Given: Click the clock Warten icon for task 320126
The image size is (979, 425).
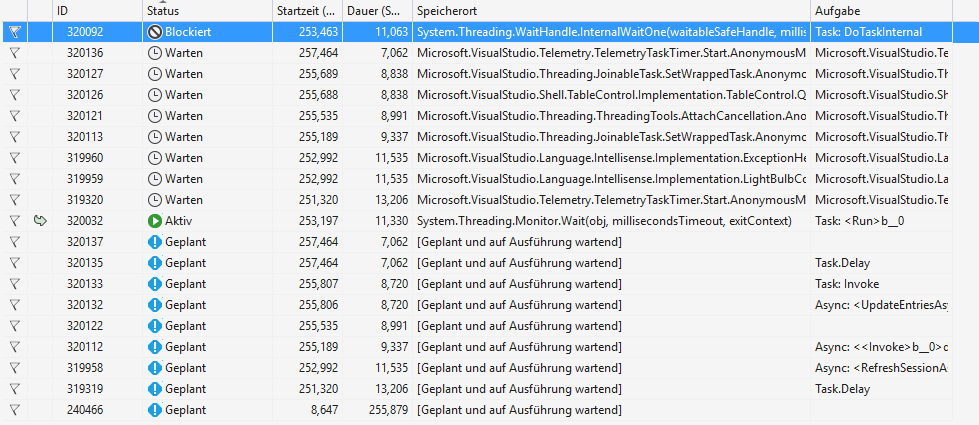Looking at the screenshot, I should [x=154, y=95].
